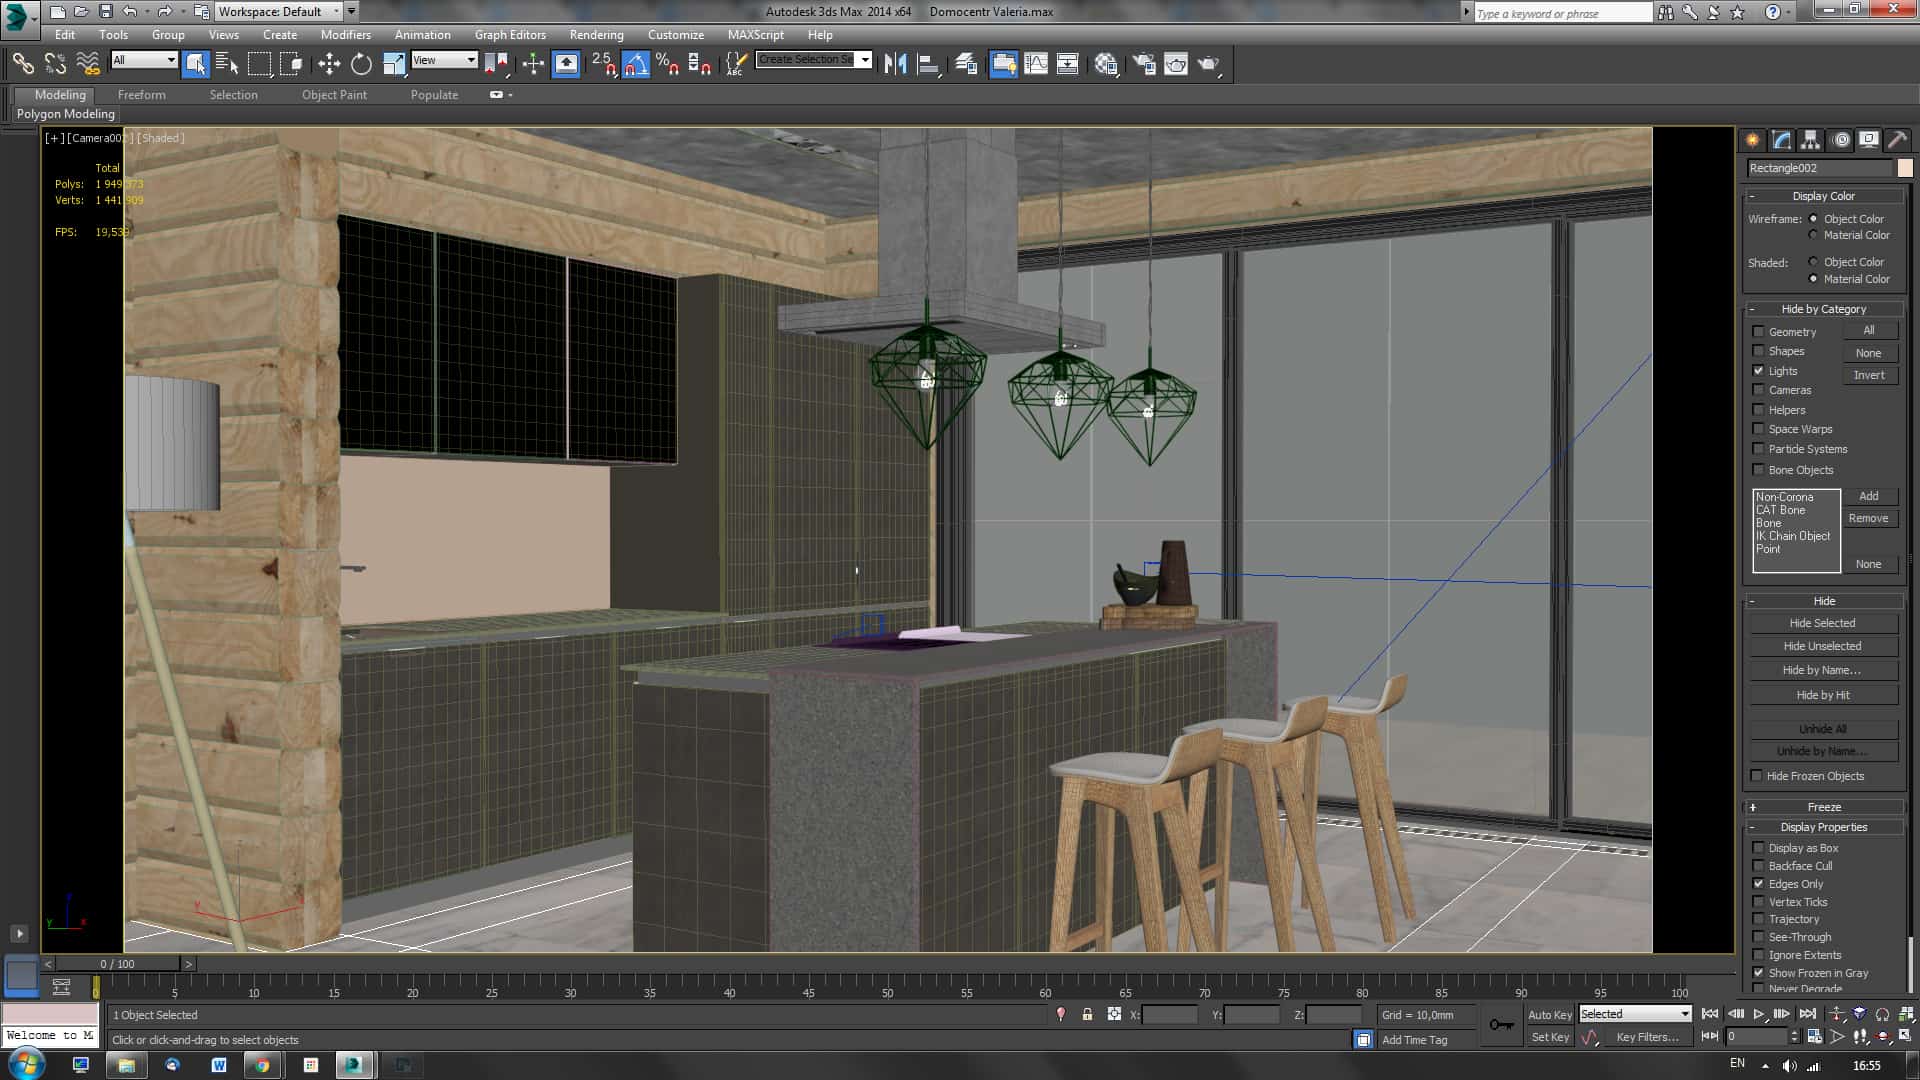
Task: Open the View coordinate system dropdown
Action: coord(444,60)
